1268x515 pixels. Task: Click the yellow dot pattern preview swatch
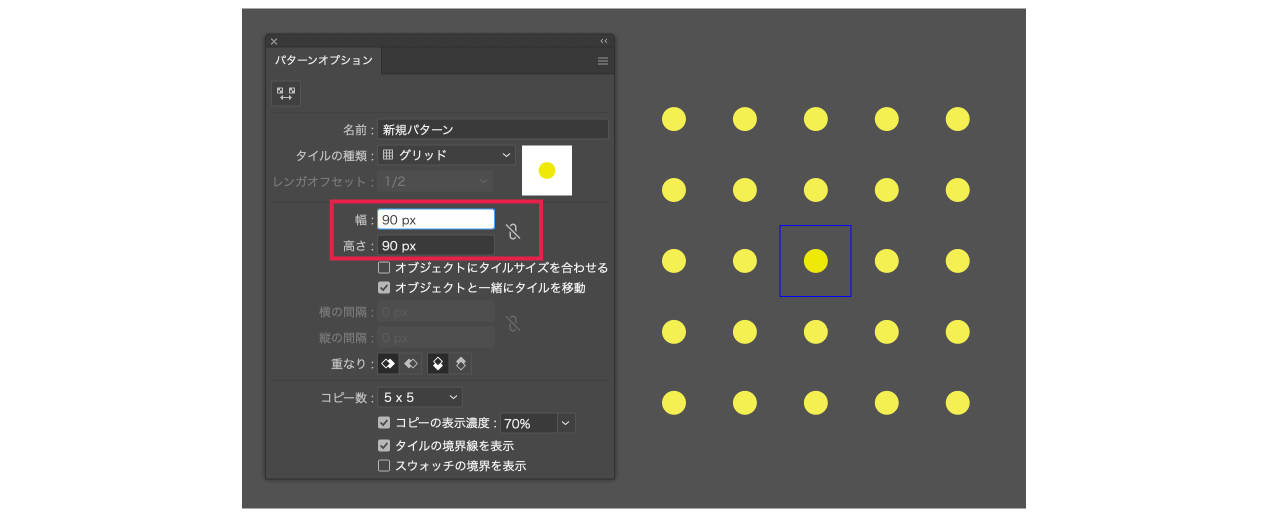pos(547,170)
